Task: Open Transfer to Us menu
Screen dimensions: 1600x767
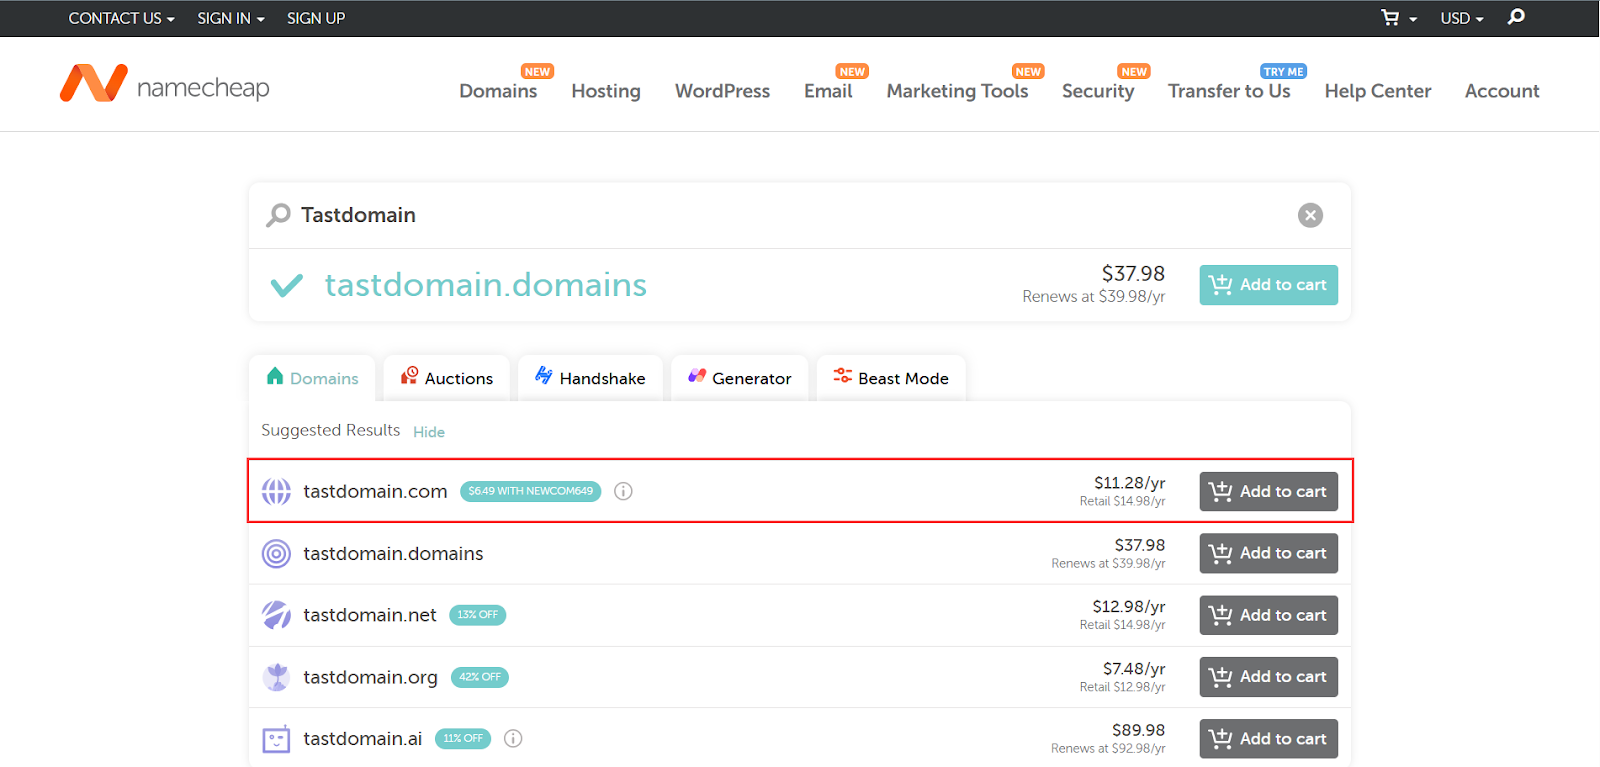Action: click(1229, 91)
